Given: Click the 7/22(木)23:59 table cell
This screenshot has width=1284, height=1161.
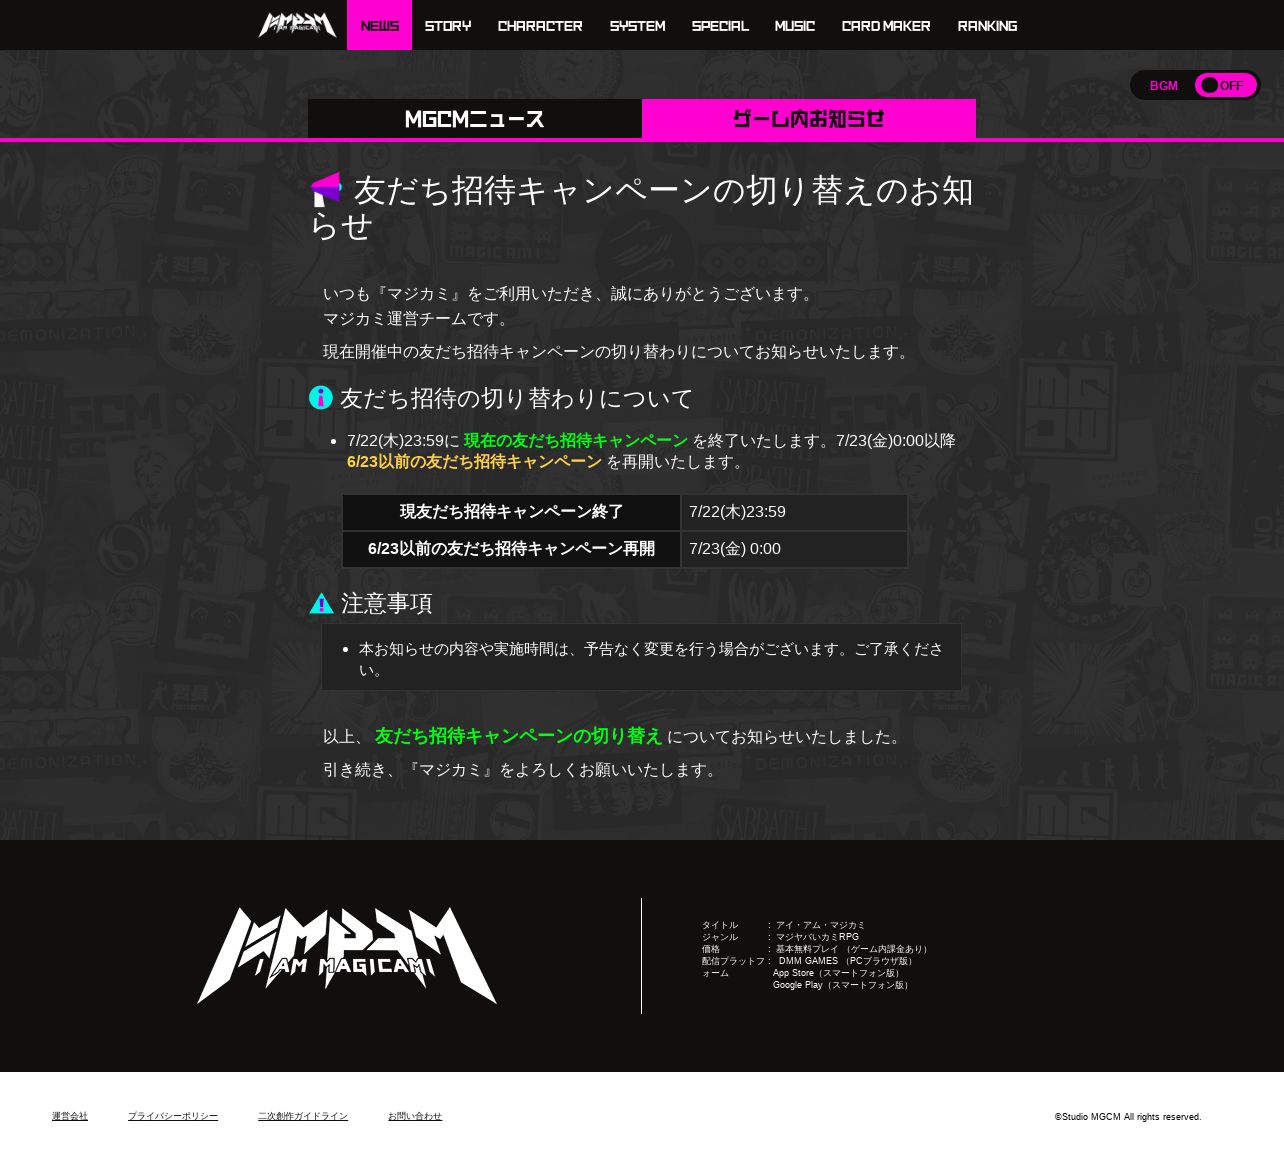Looking at the screenshot, I should (795, 512).
